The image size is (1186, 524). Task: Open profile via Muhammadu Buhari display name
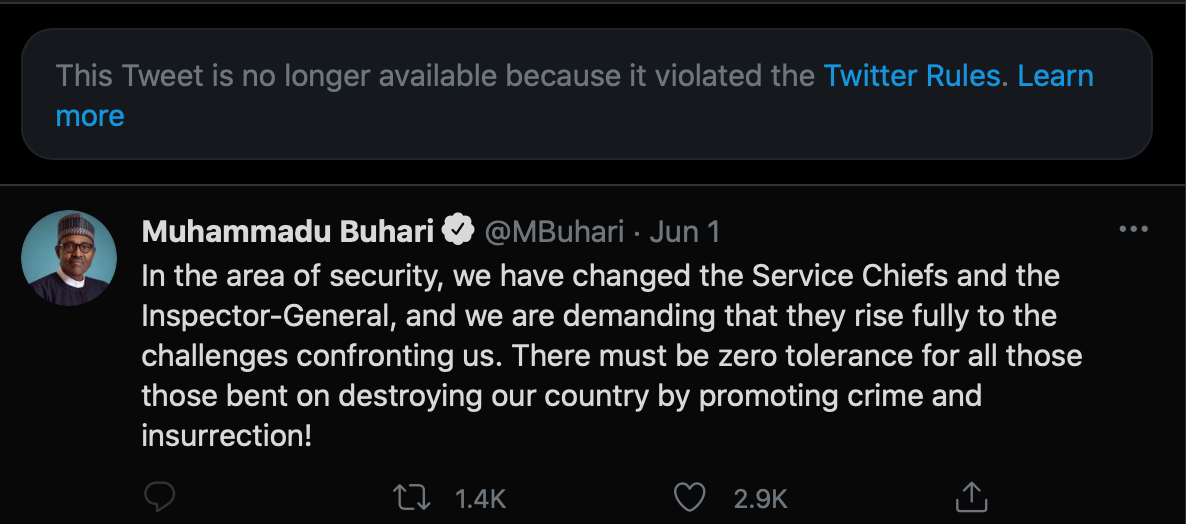point(287,232)
